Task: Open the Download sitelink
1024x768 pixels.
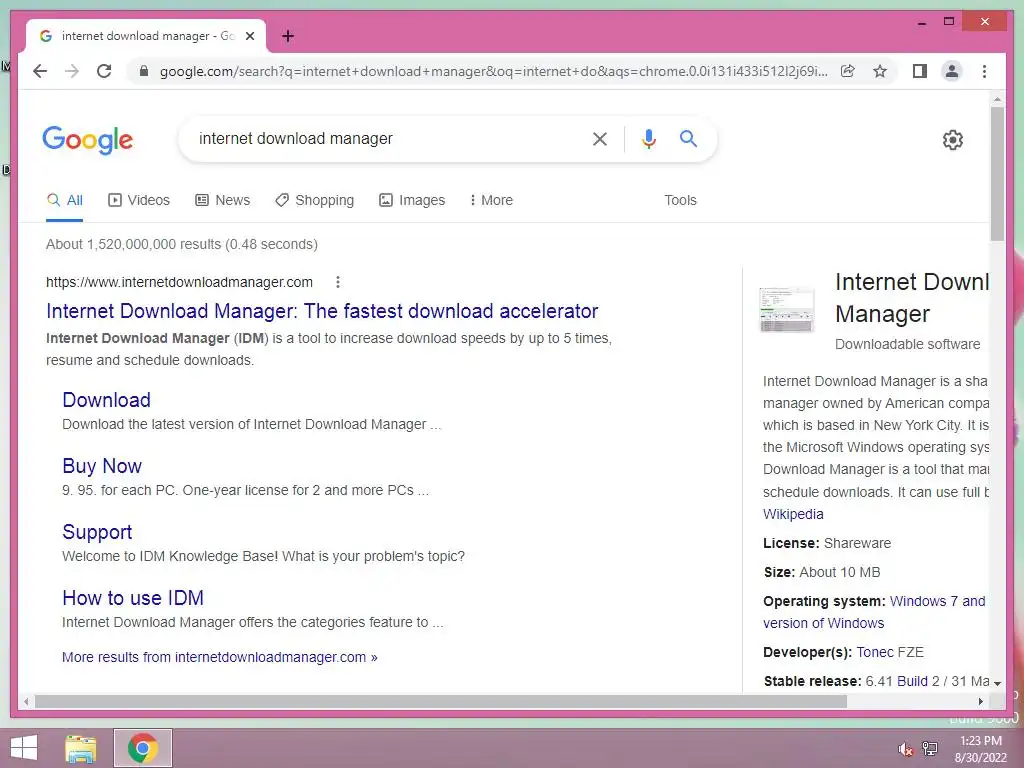Action: tap(106, 400)
